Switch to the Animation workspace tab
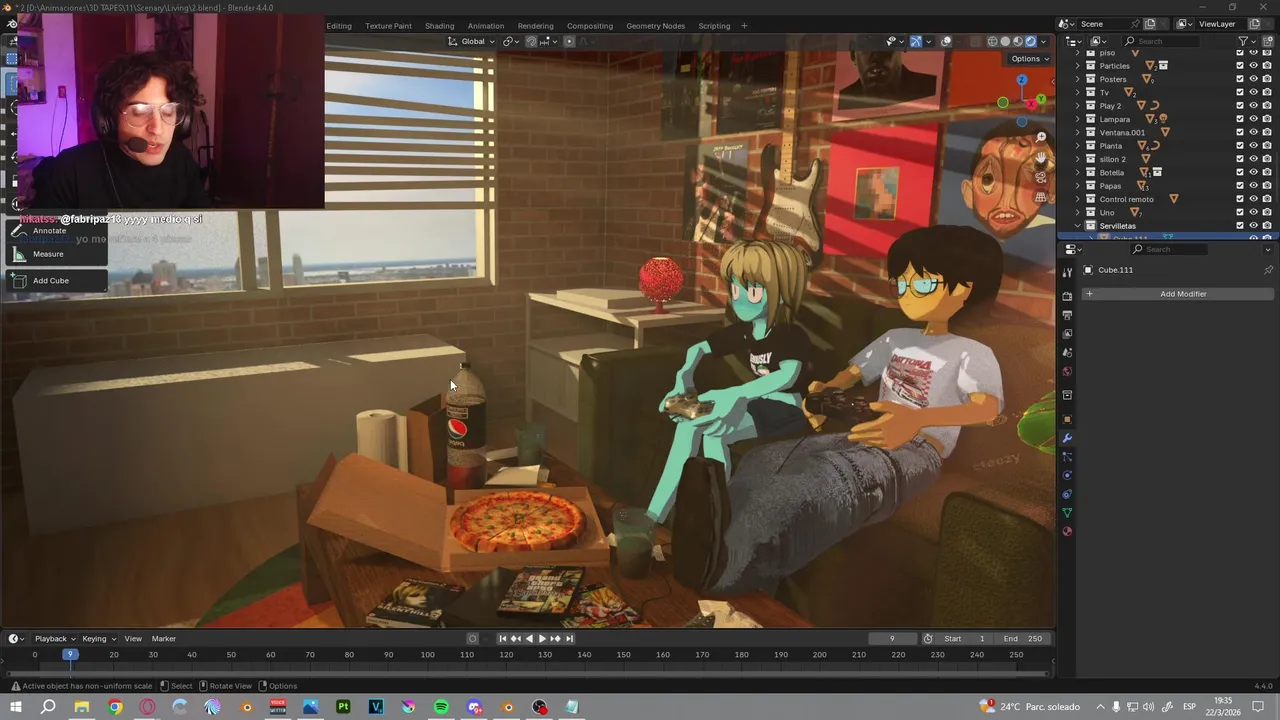The image size is (1280, 720). pos(486,26)
